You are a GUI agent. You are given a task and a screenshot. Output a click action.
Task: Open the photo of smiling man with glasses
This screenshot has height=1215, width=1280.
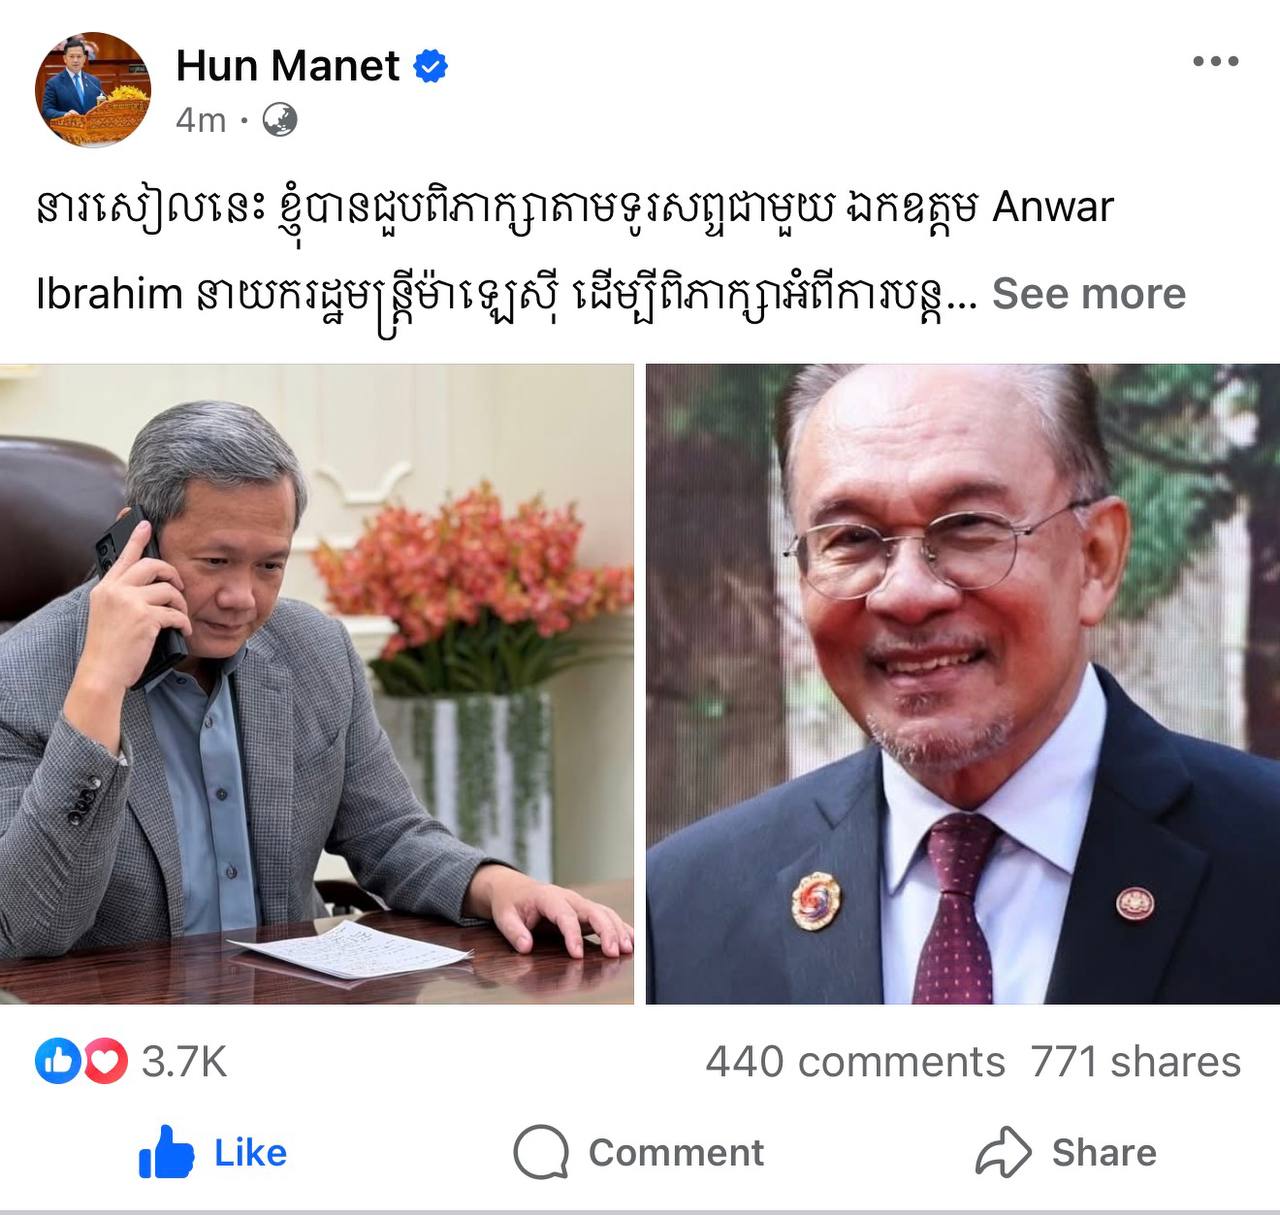tap(963, 684)
